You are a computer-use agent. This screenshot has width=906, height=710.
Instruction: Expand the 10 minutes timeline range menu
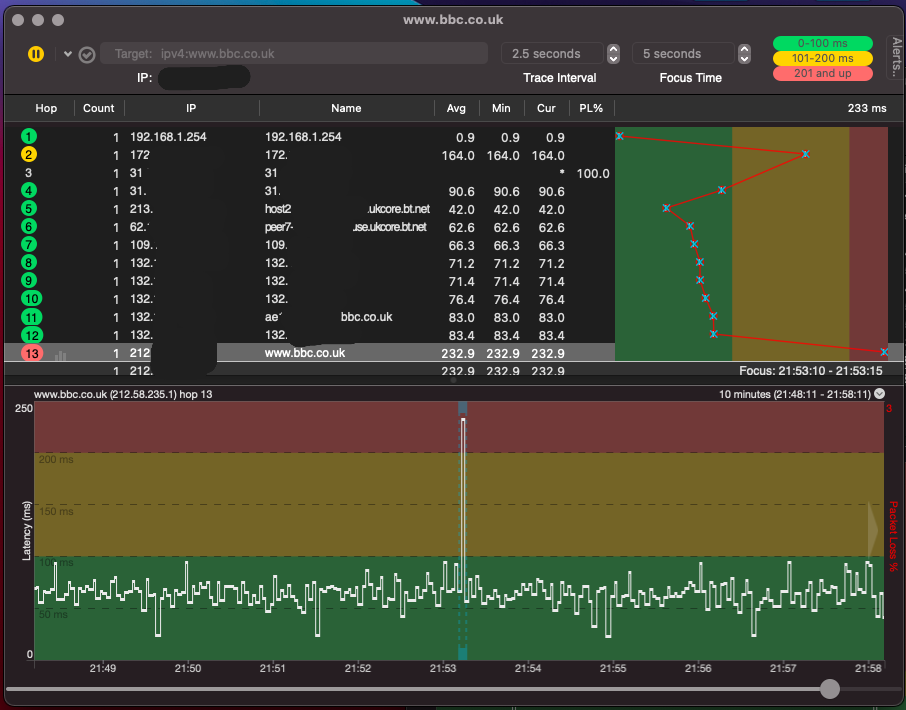coord(880,394)
